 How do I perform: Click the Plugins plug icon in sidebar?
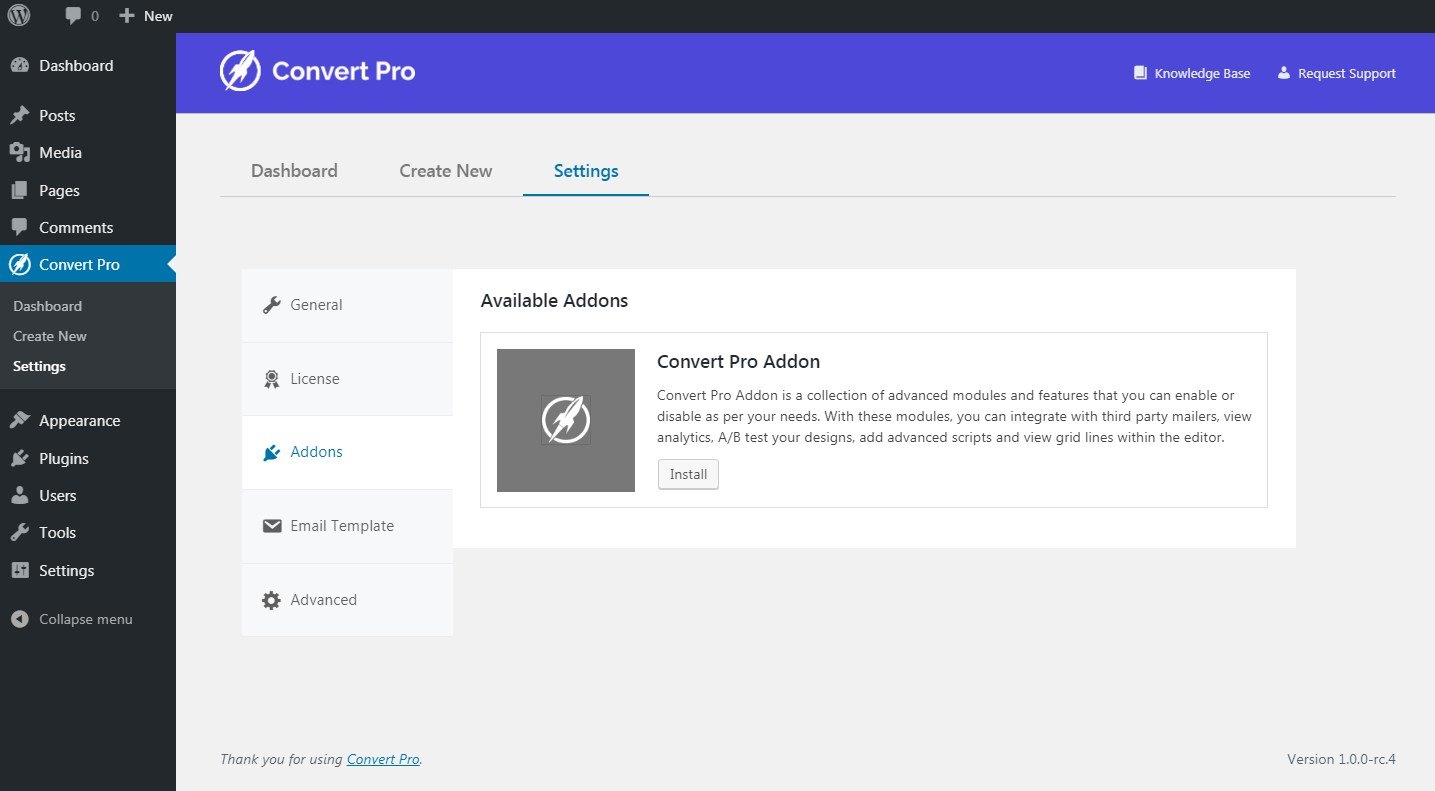(x=19, y=459)
